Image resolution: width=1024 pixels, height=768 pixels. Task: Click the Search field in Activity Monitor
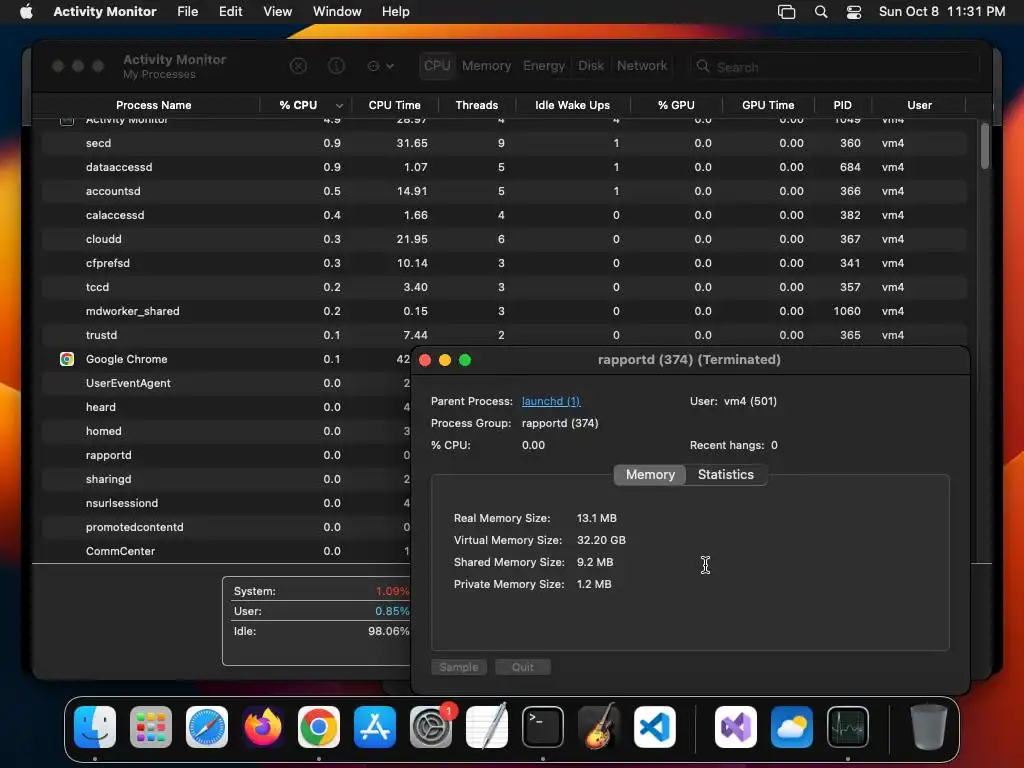click(x=835, y=67)
